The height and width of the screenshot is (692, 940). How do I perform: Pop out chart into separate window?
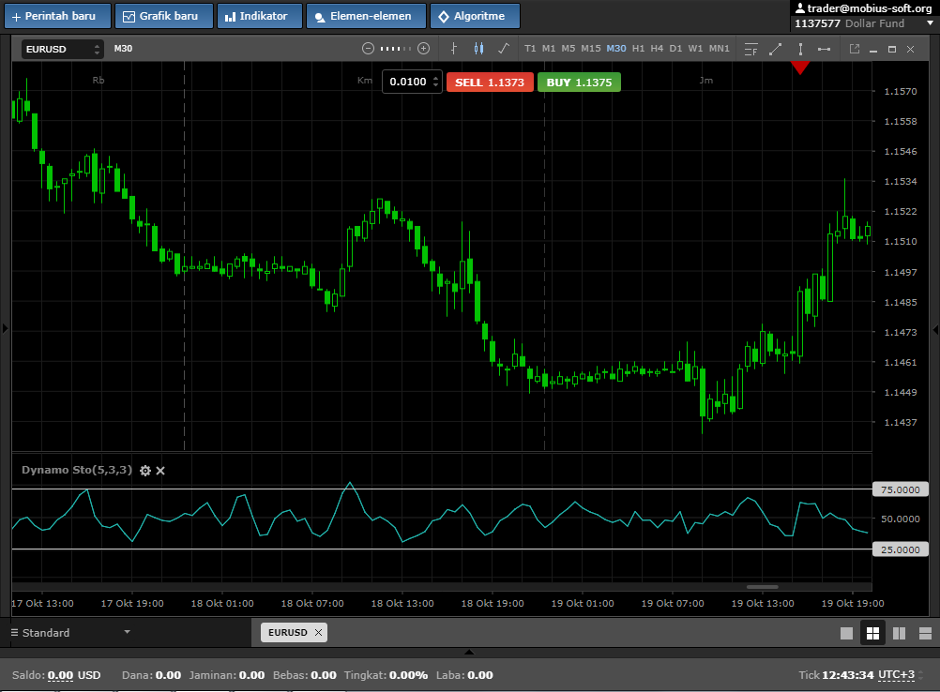tap(854, 48)
